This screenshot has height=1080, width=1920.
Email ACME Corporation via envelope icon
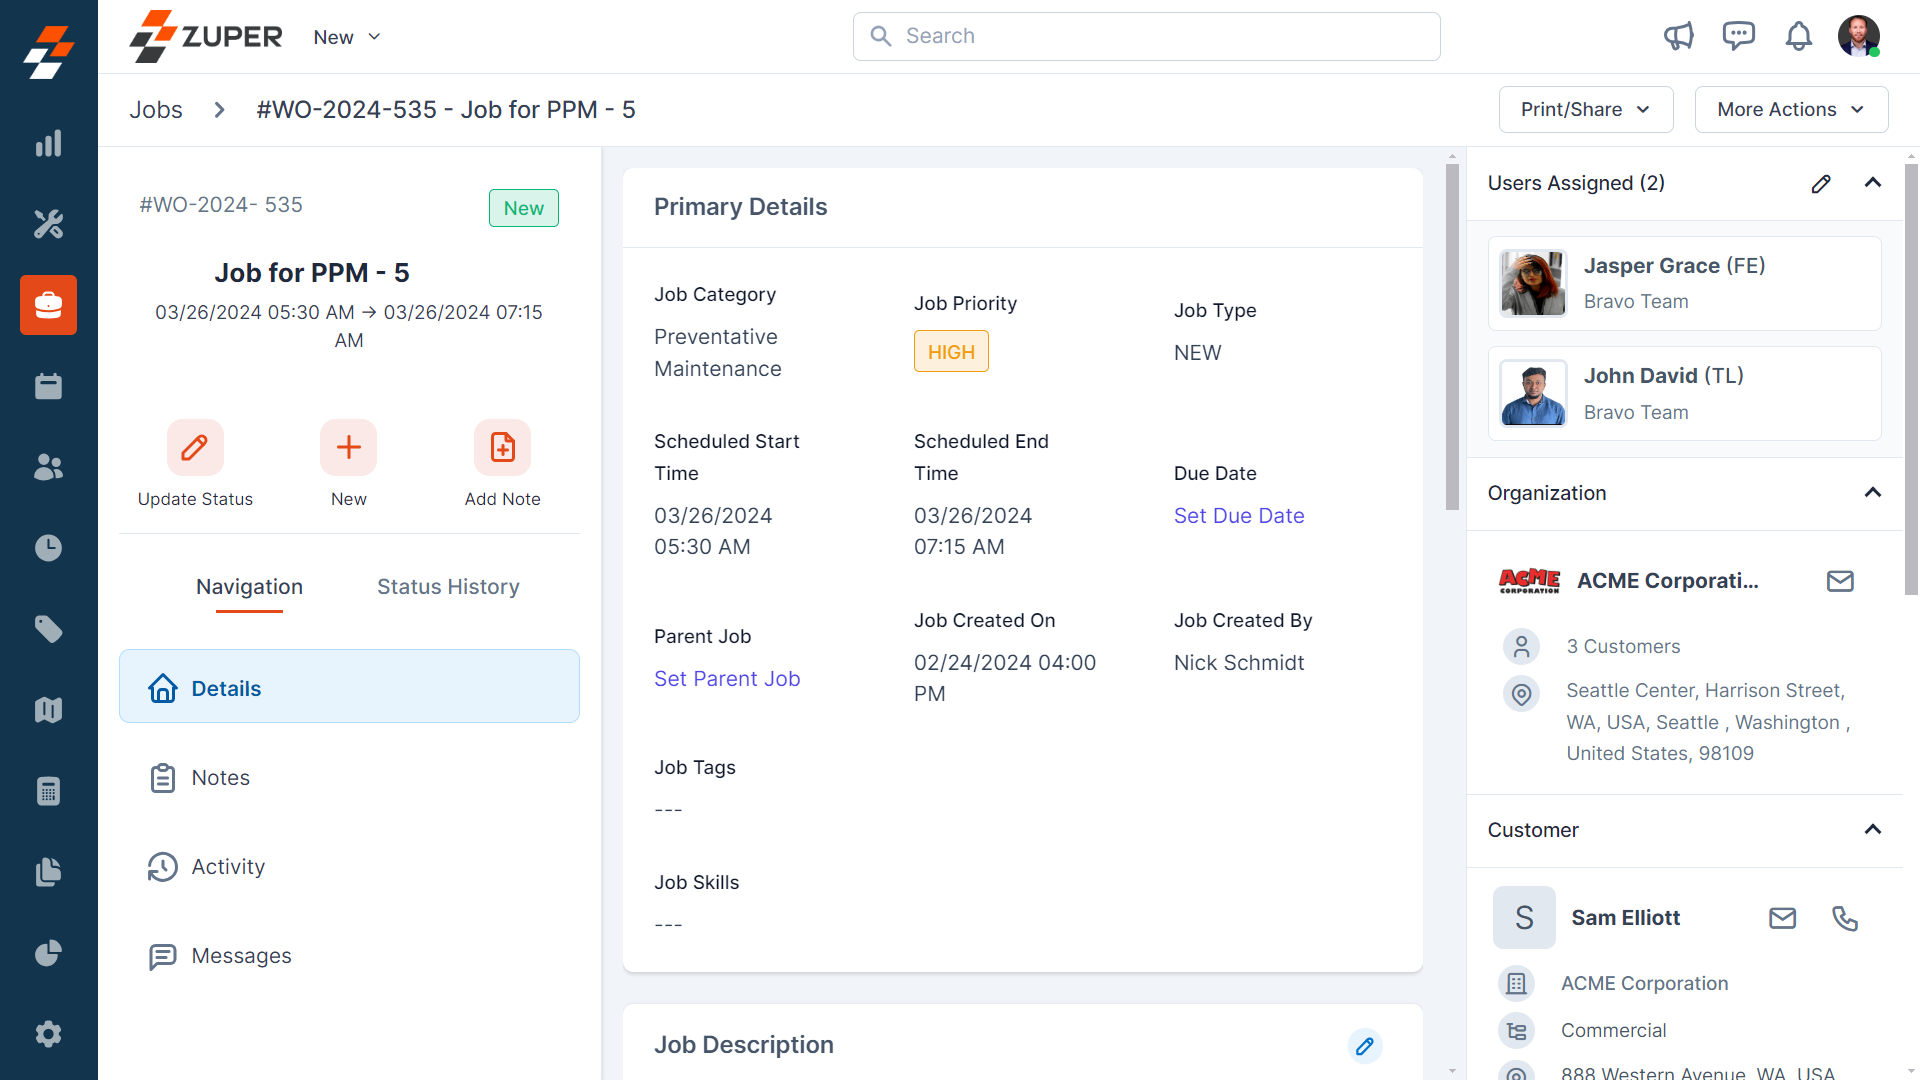(1840, 581)
